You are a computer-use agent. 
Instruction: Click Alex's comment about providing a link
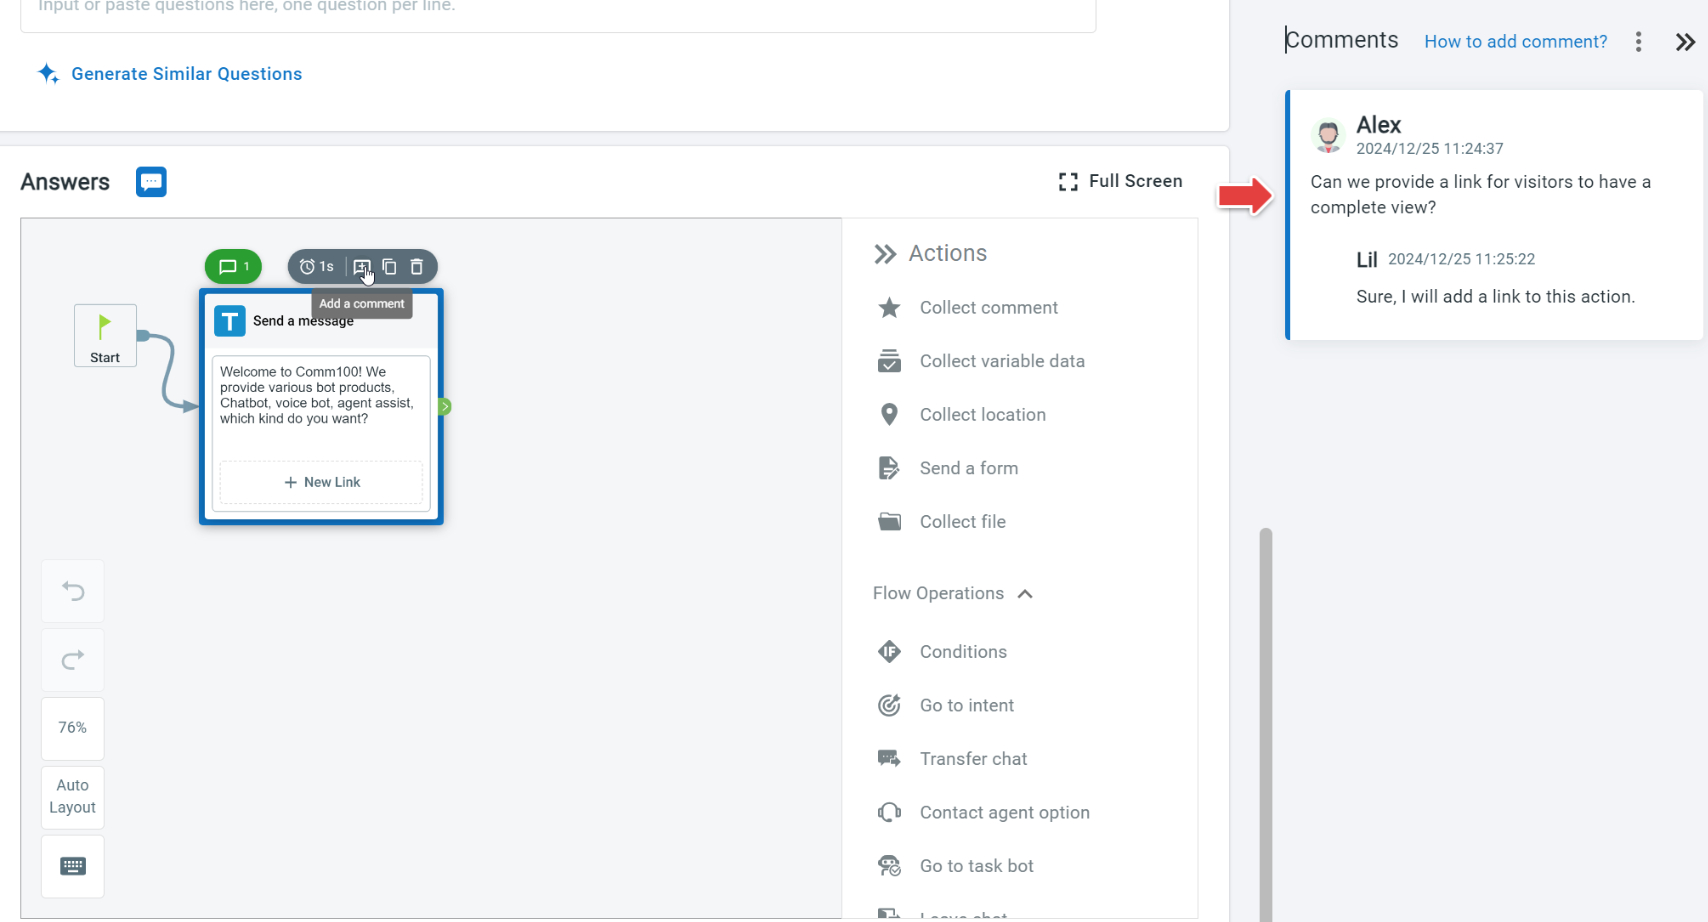1480,195
